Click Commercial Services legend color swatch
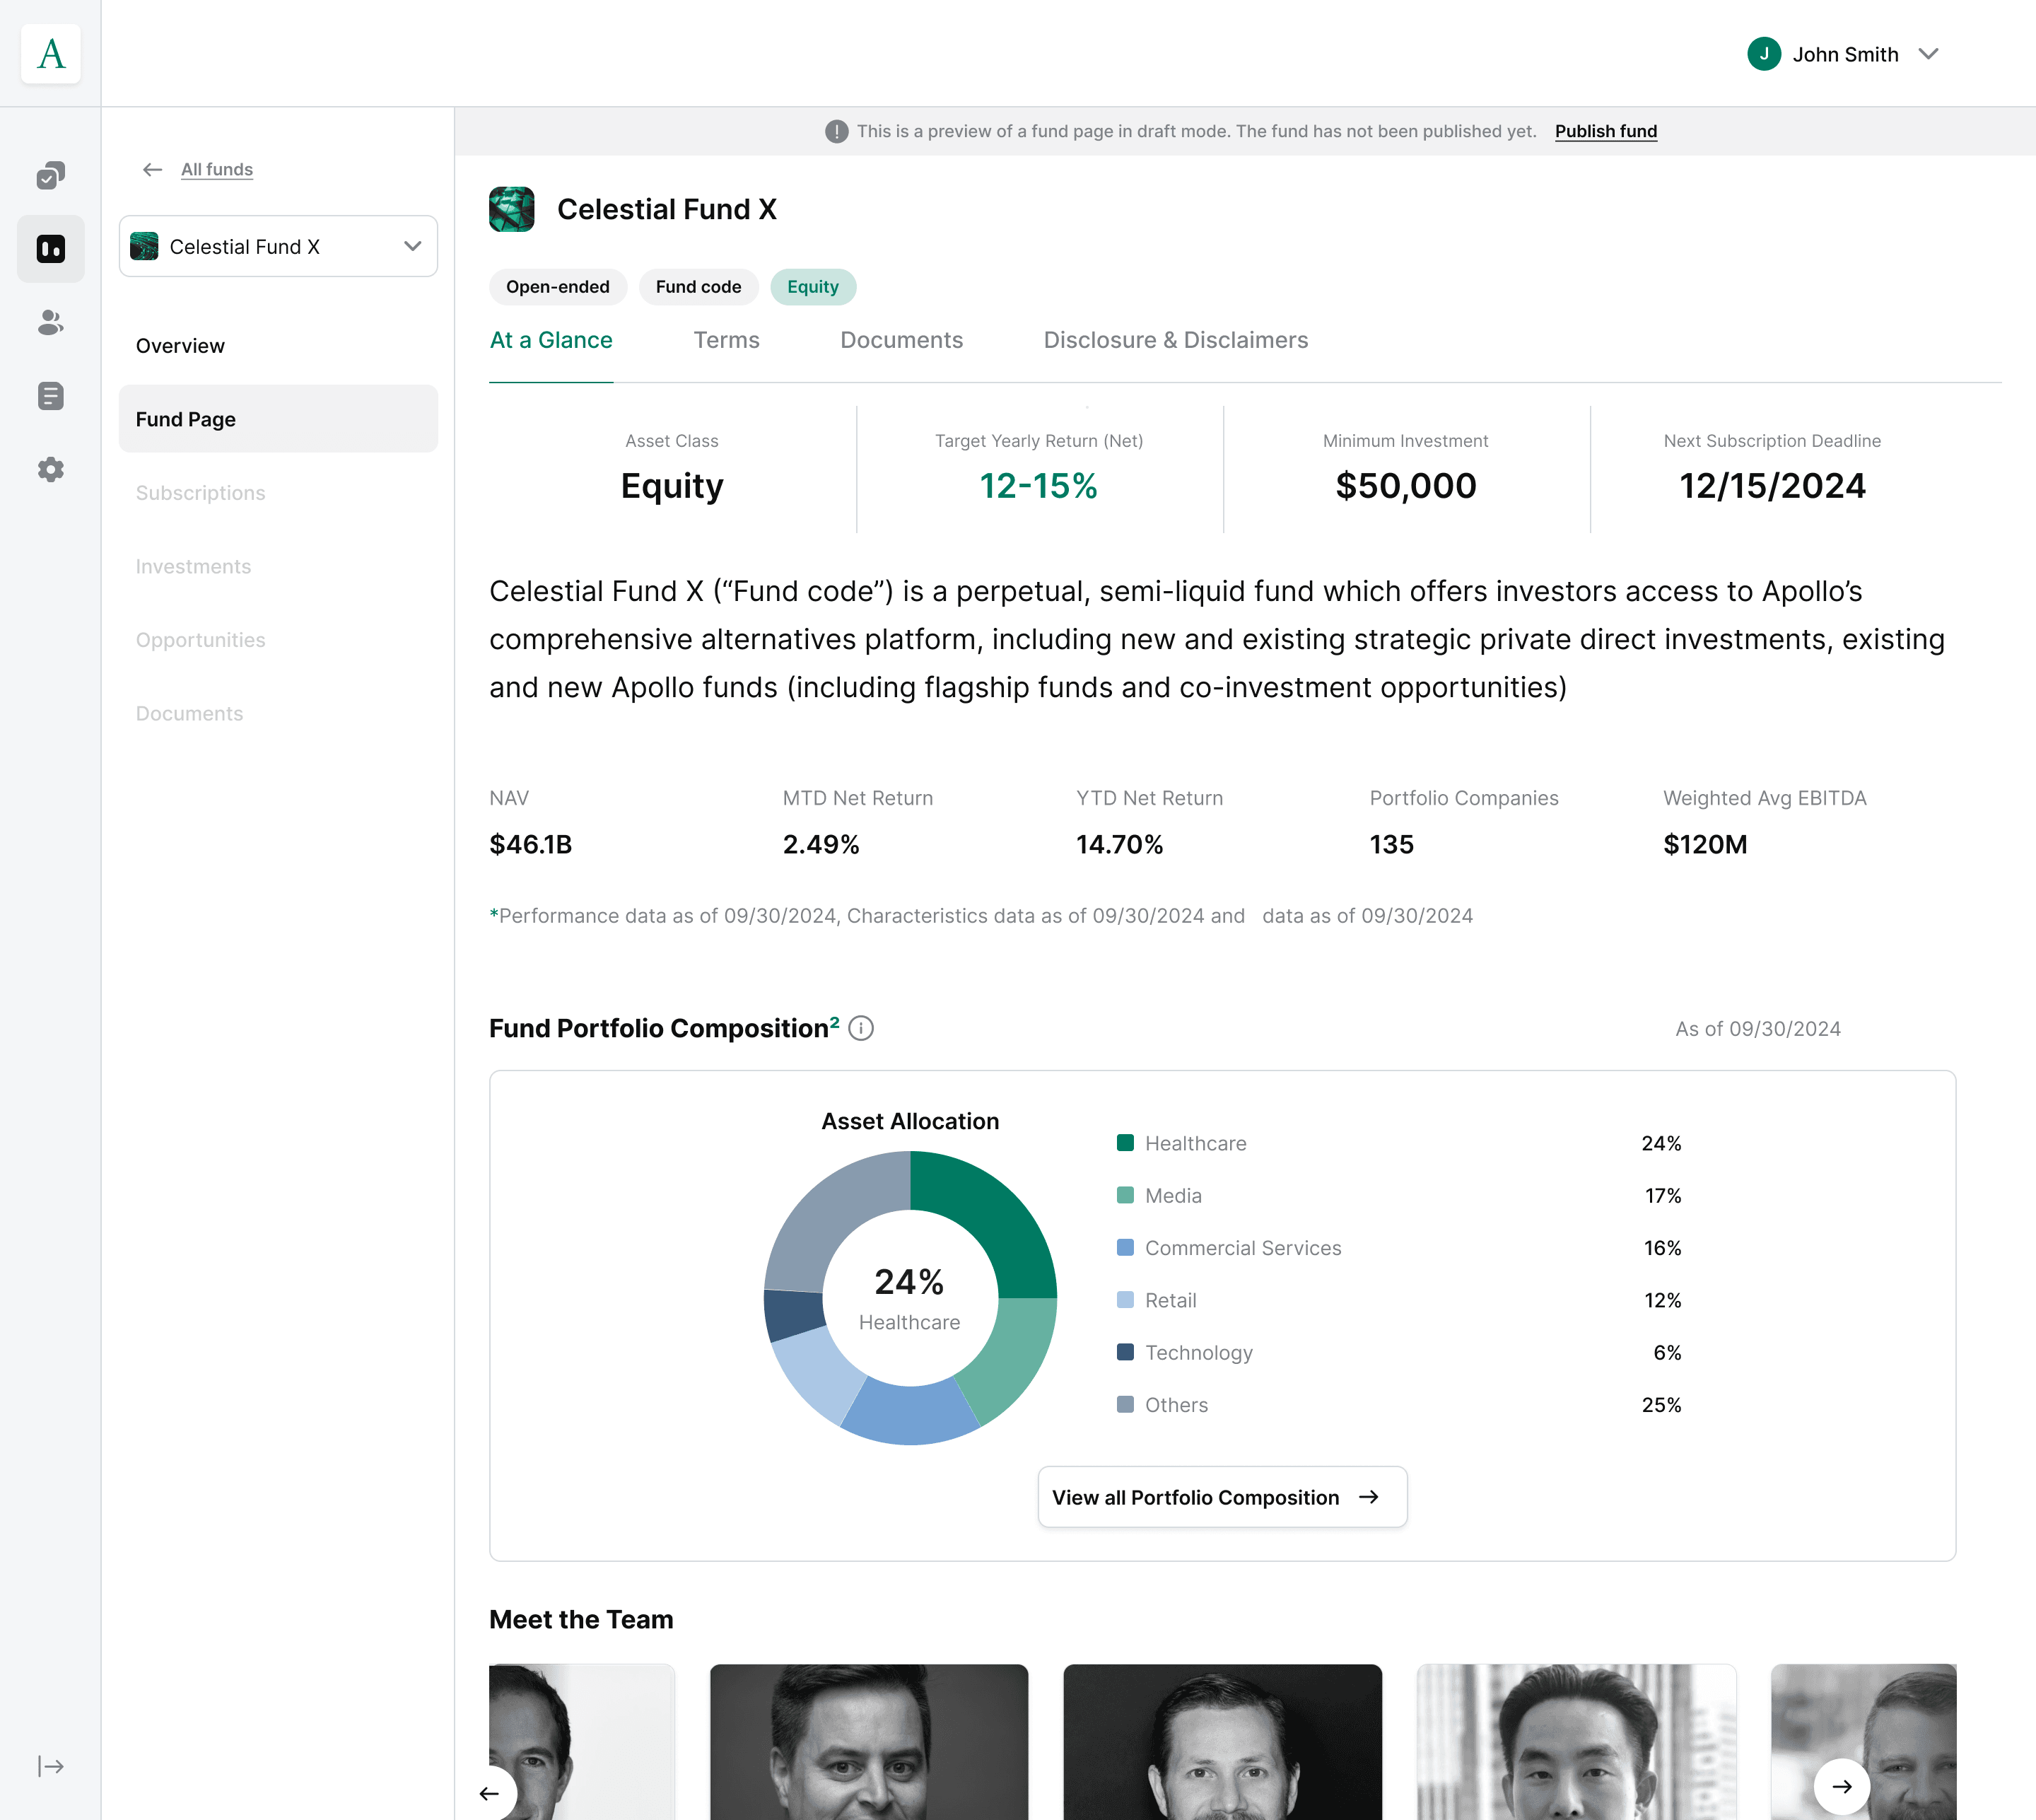This screenshot has width=2036, height=1820. [x=1125, y=1247]
